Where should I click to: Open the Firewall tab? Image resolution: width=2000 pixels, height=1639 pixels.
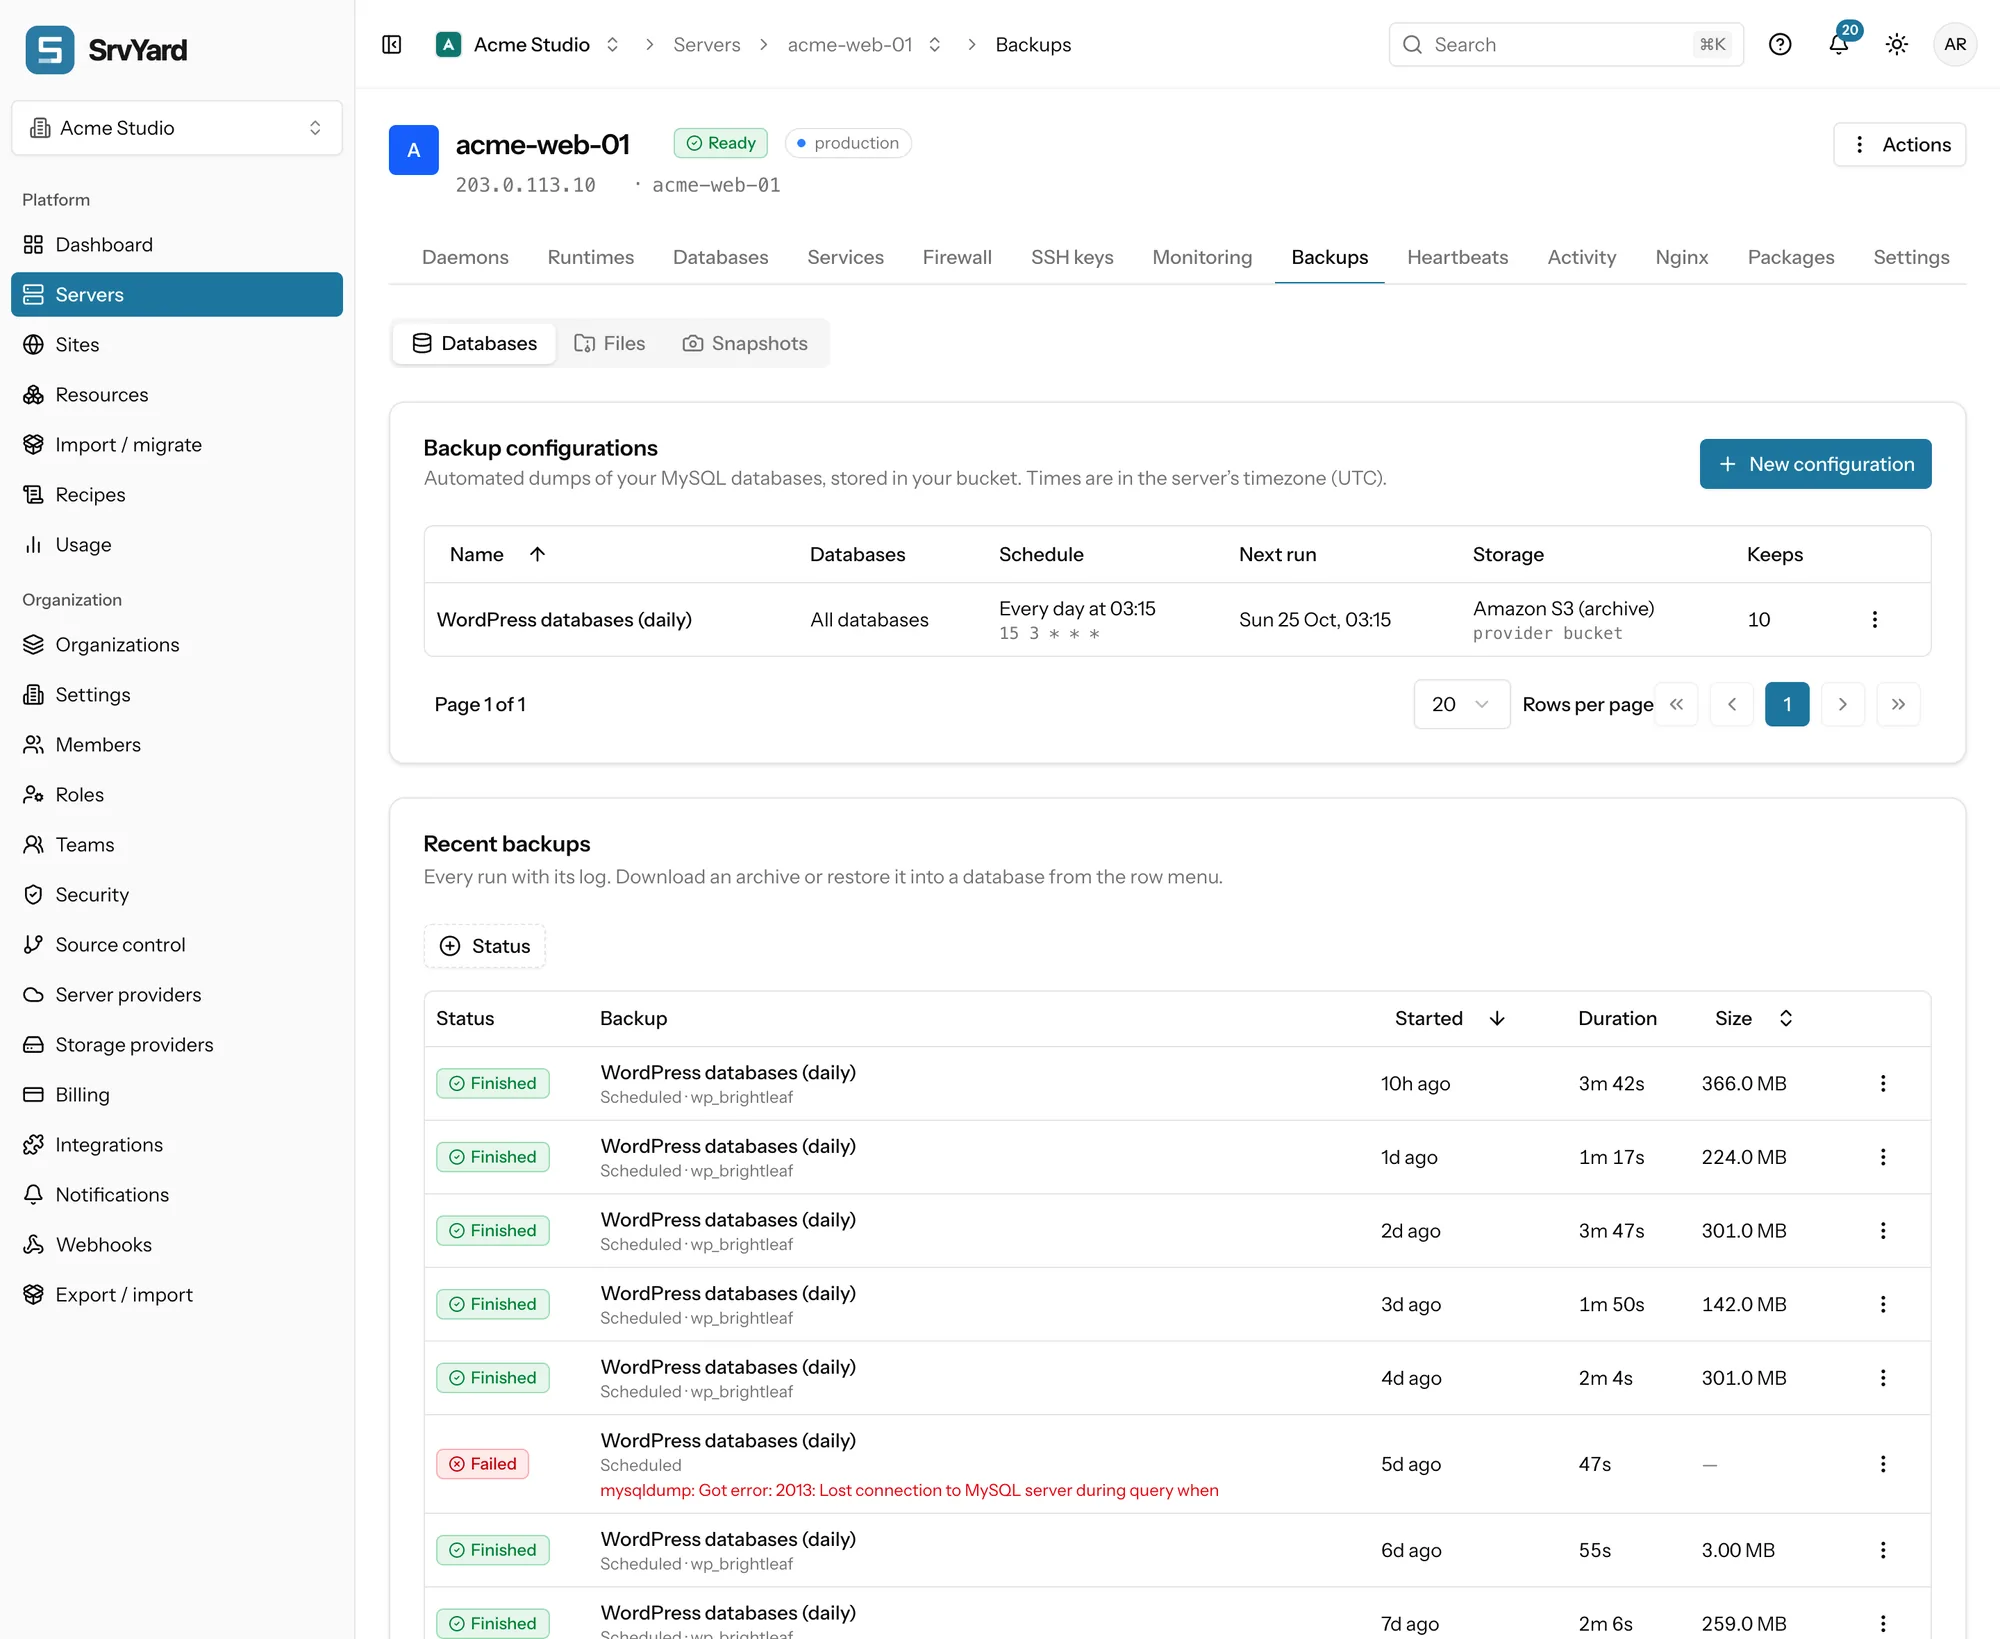click(x=957, y=257)
